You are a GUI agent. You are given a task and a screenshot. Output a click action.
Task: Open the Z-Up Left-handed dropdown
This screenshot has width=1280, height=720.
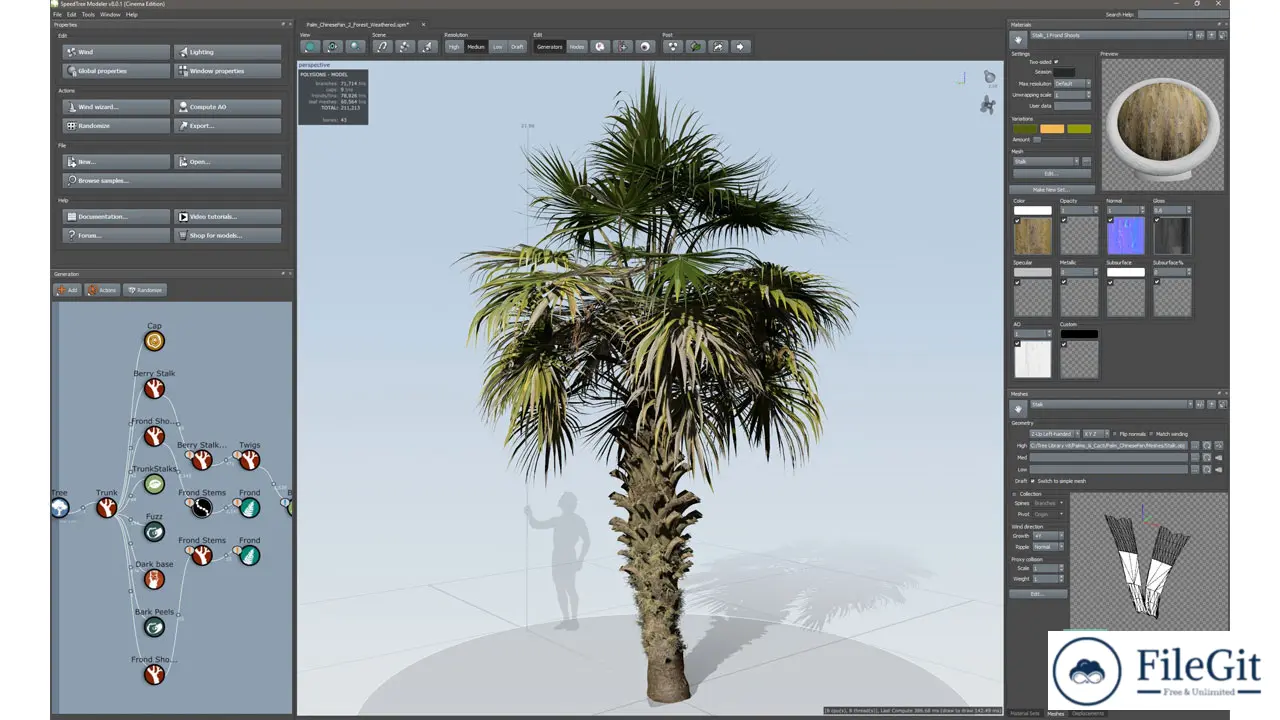point(1053,434)
